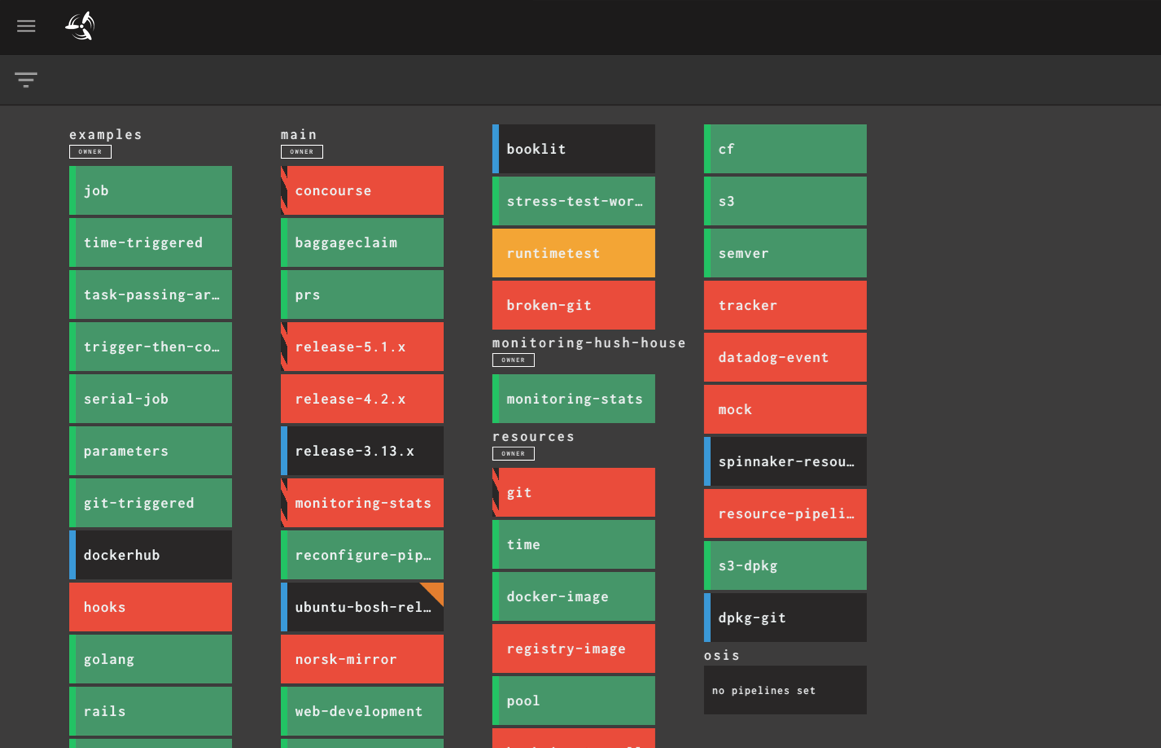Open the navigation sidebar hamburger menu
The height and width of the screenshot is (748, 1161).
pos(26,26)
